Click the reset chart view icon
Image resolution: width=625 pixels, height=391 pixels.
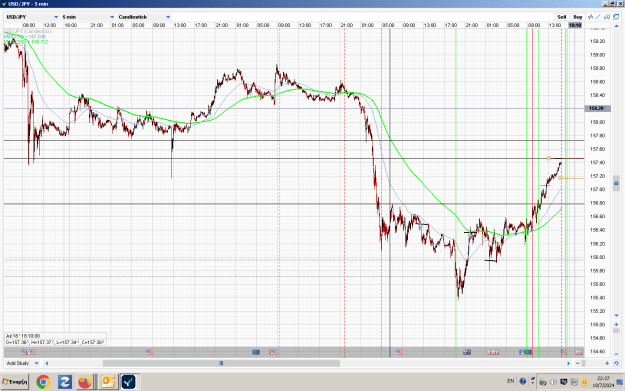[x=616, y=363]
